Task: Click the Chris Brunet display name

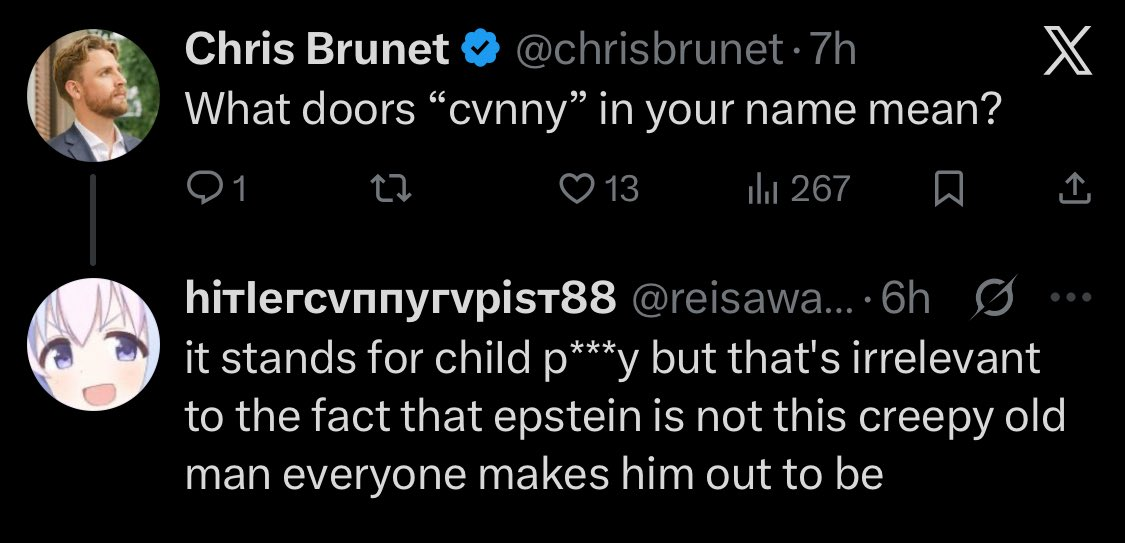Action: coord(317,49)
